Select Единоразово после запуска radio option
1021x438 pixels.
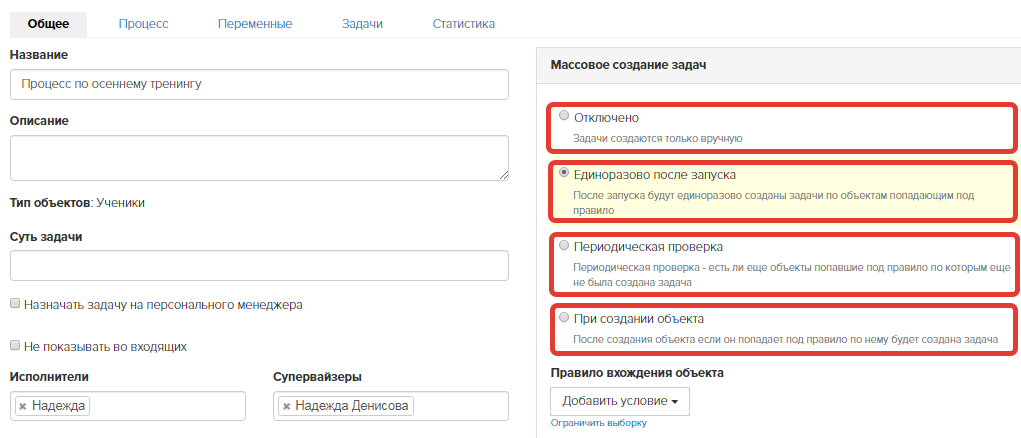point(564,173)
